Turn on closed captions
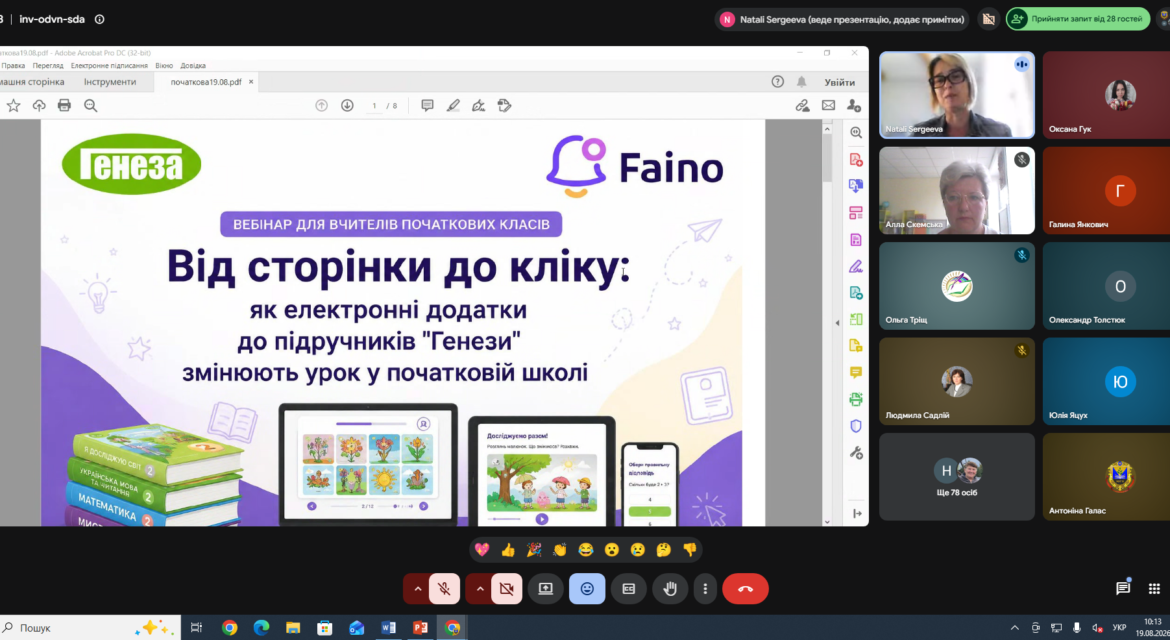The image size is (1170, 640). click(x=628, y=589)
